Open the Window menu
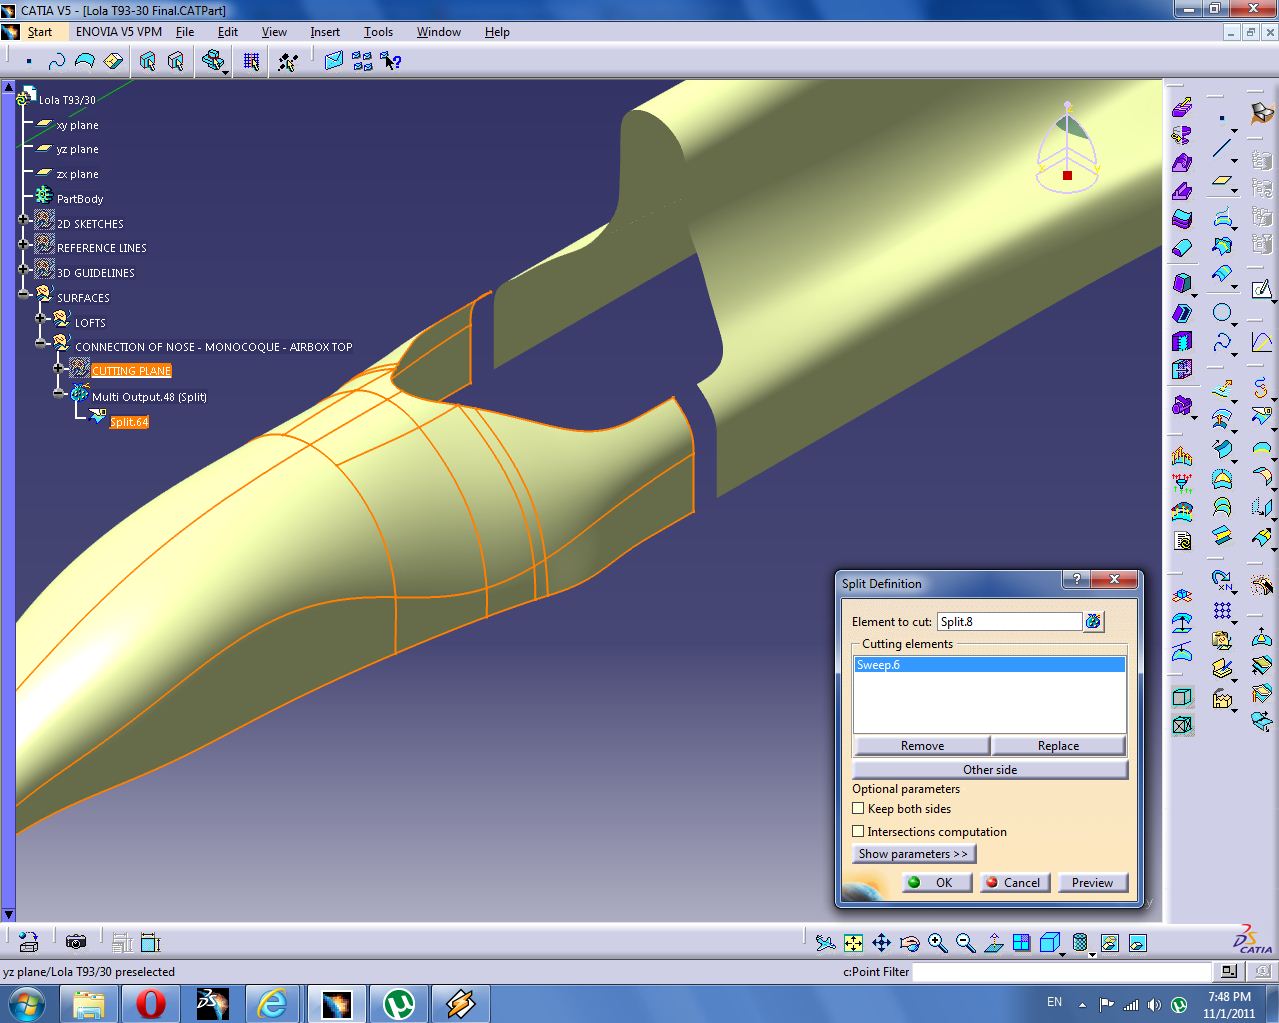Viewport: 1279px width, 1023px height. pos(439,32)
